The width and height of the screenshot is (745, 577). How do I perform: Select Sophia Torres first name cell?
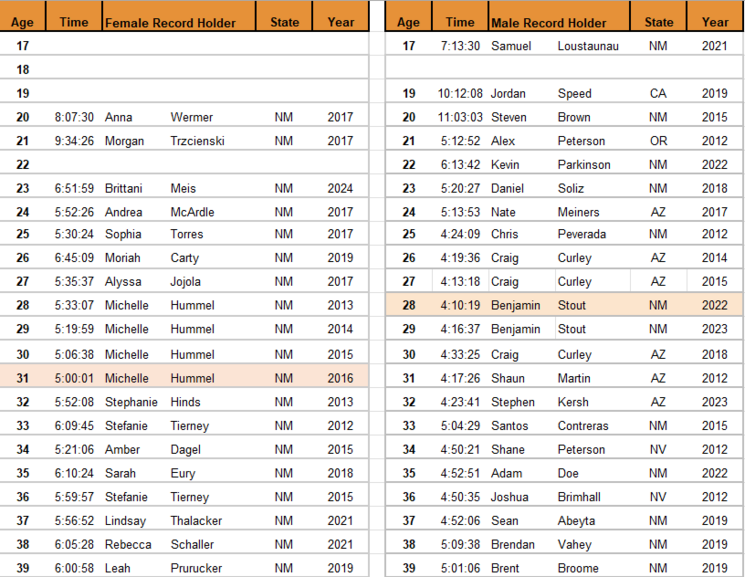click(x=123, y=234)
